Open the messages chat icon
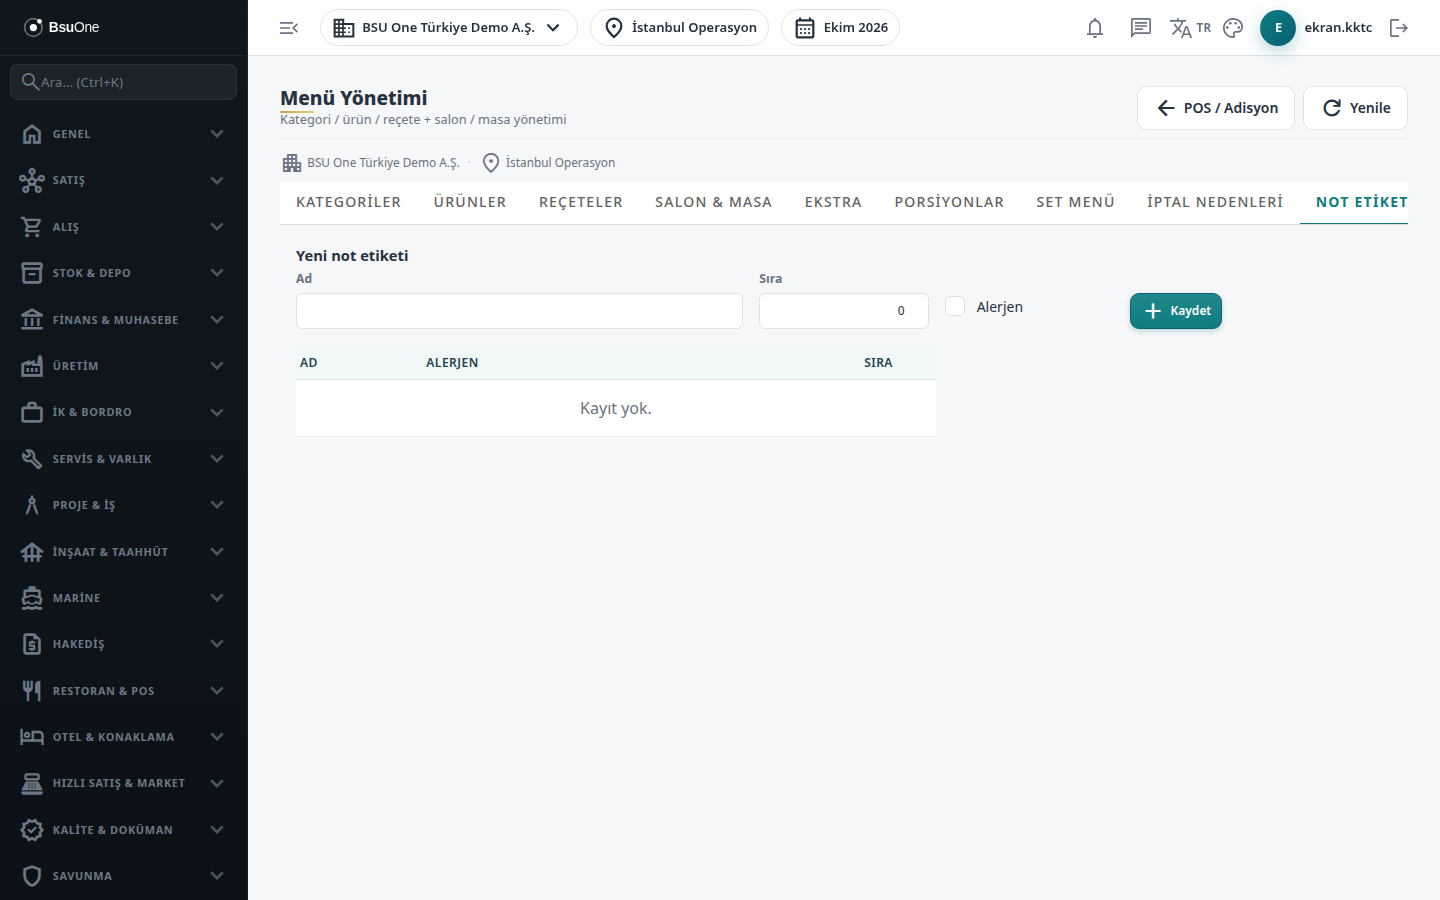The width and height of the screenshot is (1440, 900). 1141,28
